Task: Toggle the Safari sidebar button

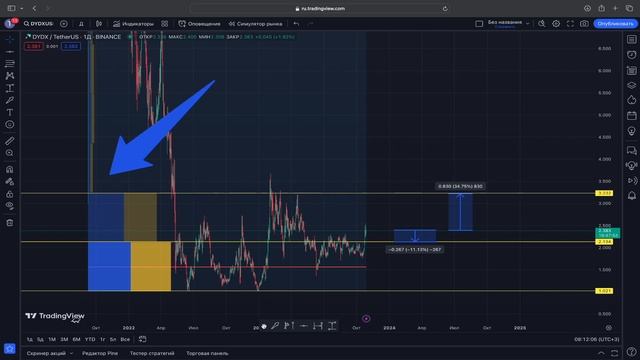Action: coord(11,8)
